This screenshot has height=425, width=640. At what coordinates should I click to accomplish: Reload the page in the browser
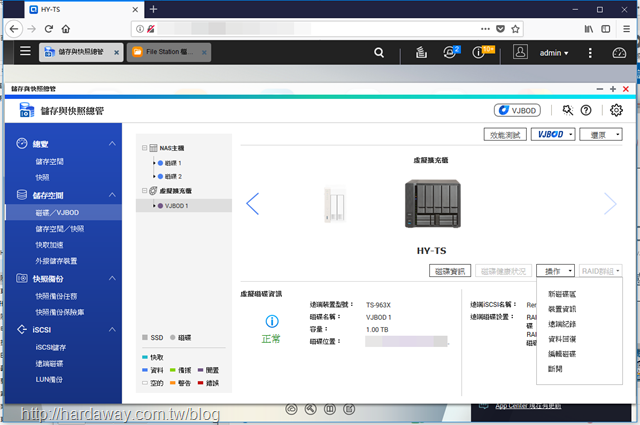49,29
